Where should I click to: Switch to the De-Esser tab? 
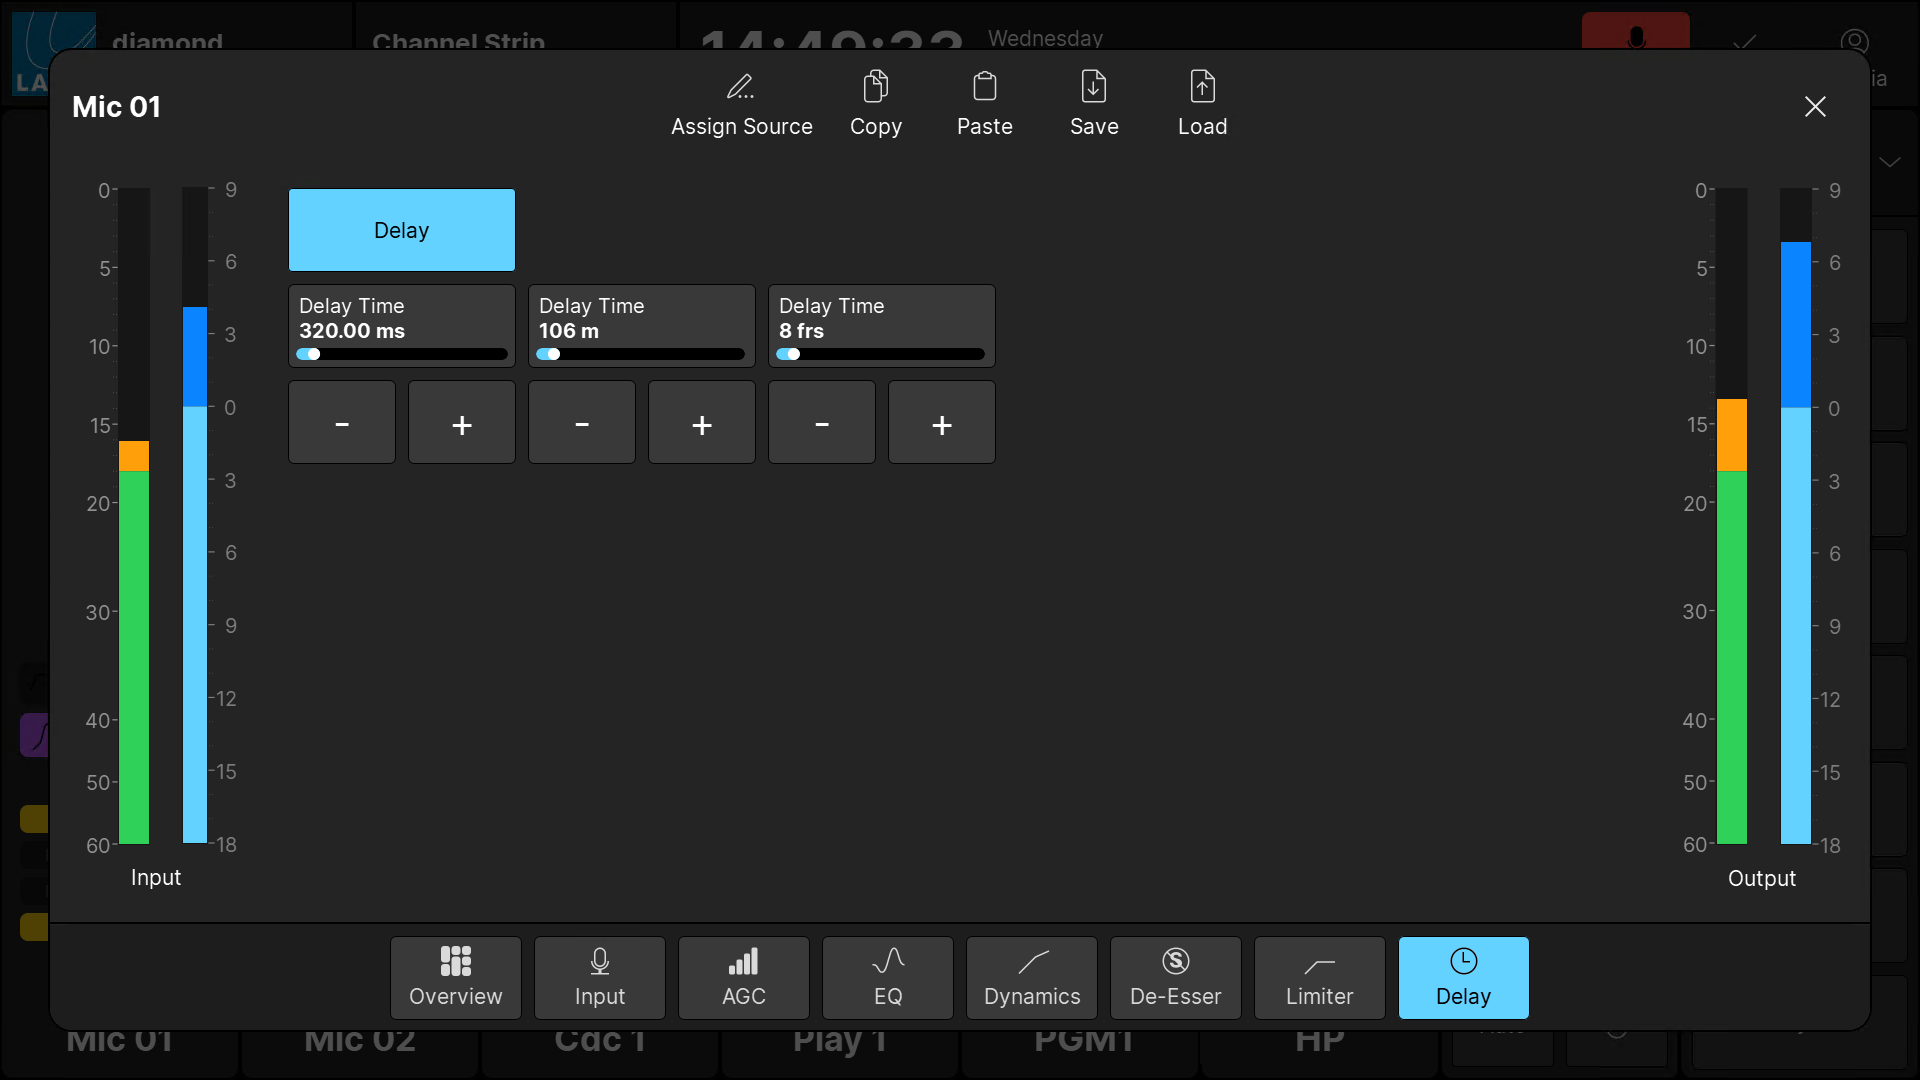[1176, 978]
